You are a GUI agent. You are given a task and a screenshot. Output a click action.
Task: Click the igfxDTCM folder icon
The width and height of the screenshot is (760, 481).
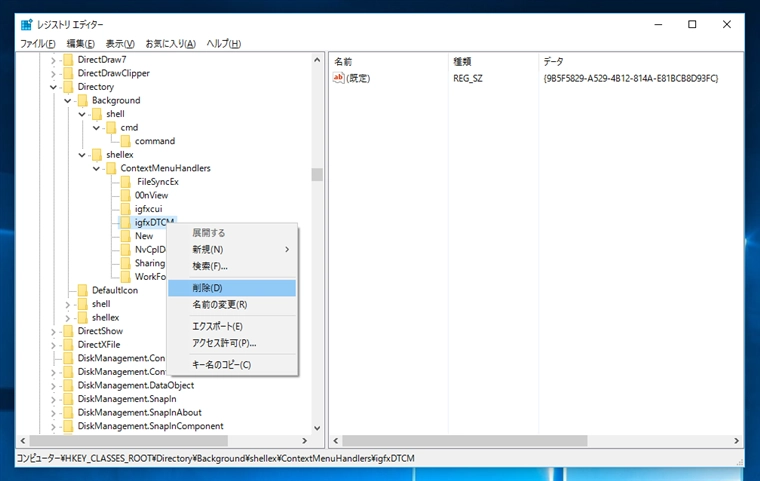click(x=126, y=223)
